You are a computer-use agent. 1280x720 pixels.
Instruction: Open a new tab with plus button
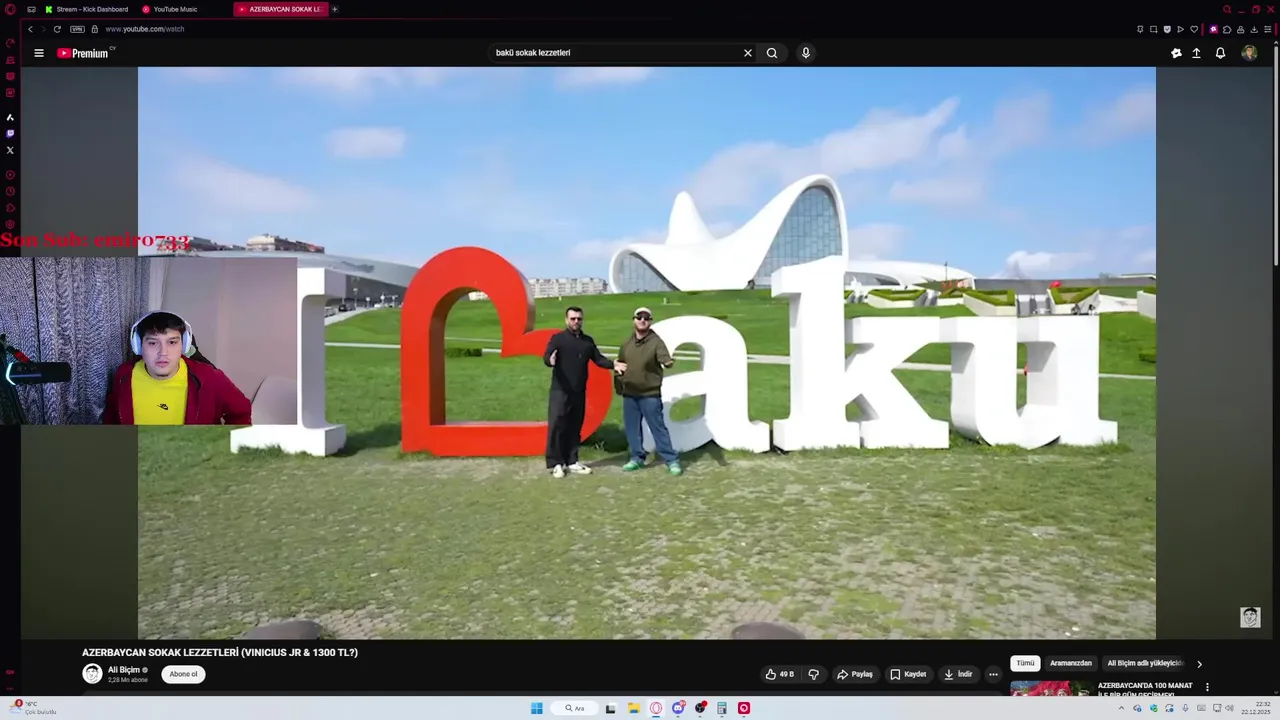point(335,9)
